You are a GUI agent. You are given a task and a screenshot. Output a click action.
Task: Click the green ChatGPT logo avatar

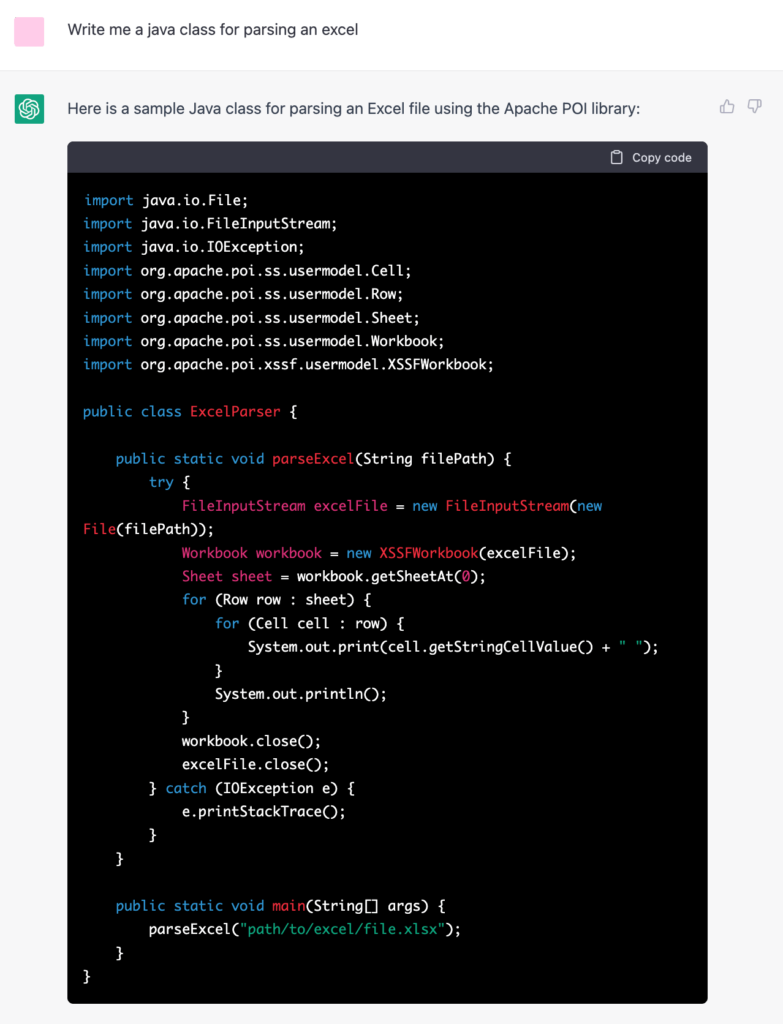[29, 108]
